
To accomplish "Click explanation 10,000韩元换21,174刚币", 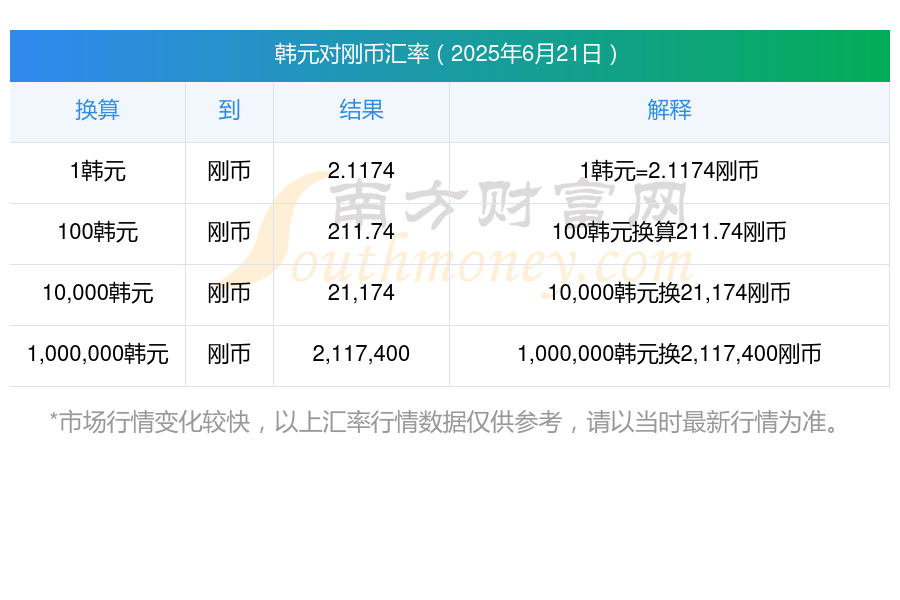I will tap(669, 293).
